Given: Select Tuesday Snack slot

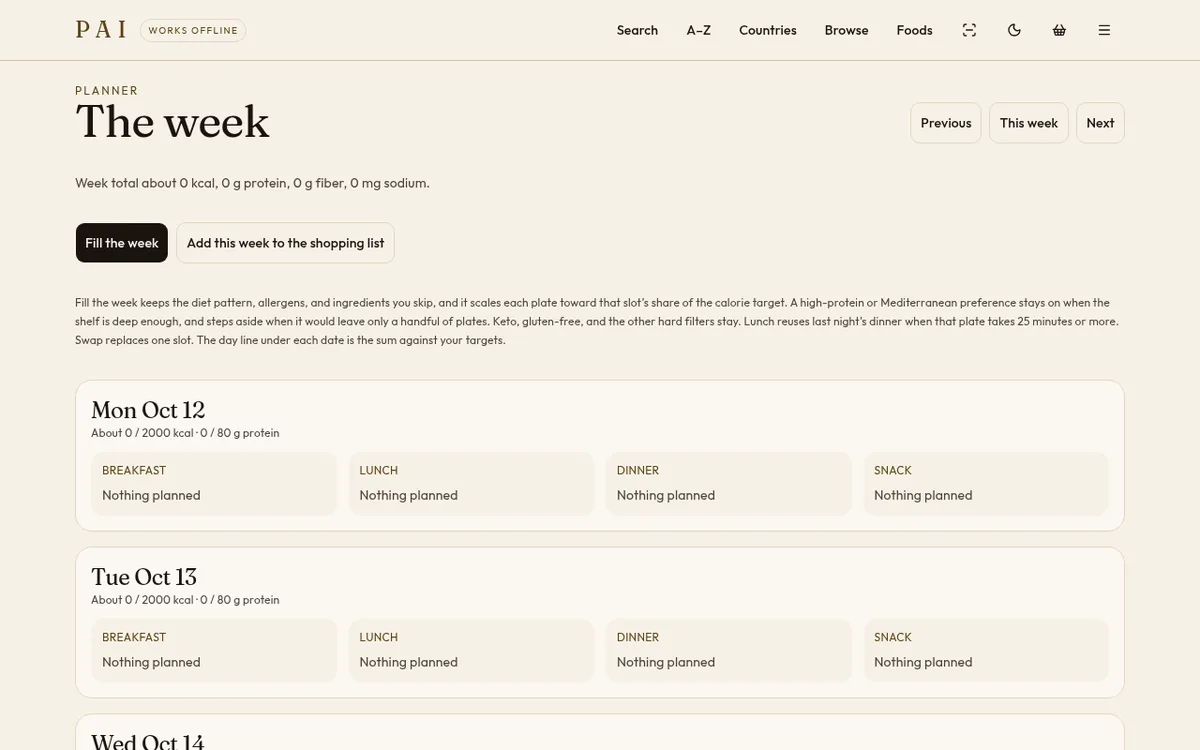Looking at the screenshot, I should pyautogui.click(x=986, y=651).
